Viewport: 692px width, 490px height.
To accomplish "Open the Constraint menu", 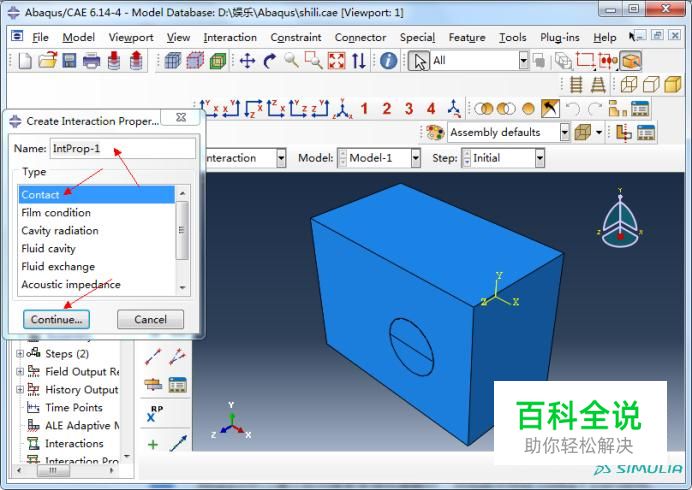I will click(x=296, y=38).
